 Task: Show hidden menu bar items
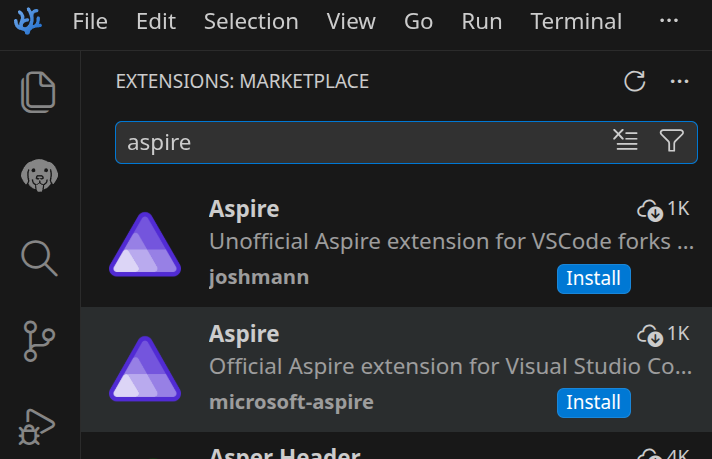(669, 20)
